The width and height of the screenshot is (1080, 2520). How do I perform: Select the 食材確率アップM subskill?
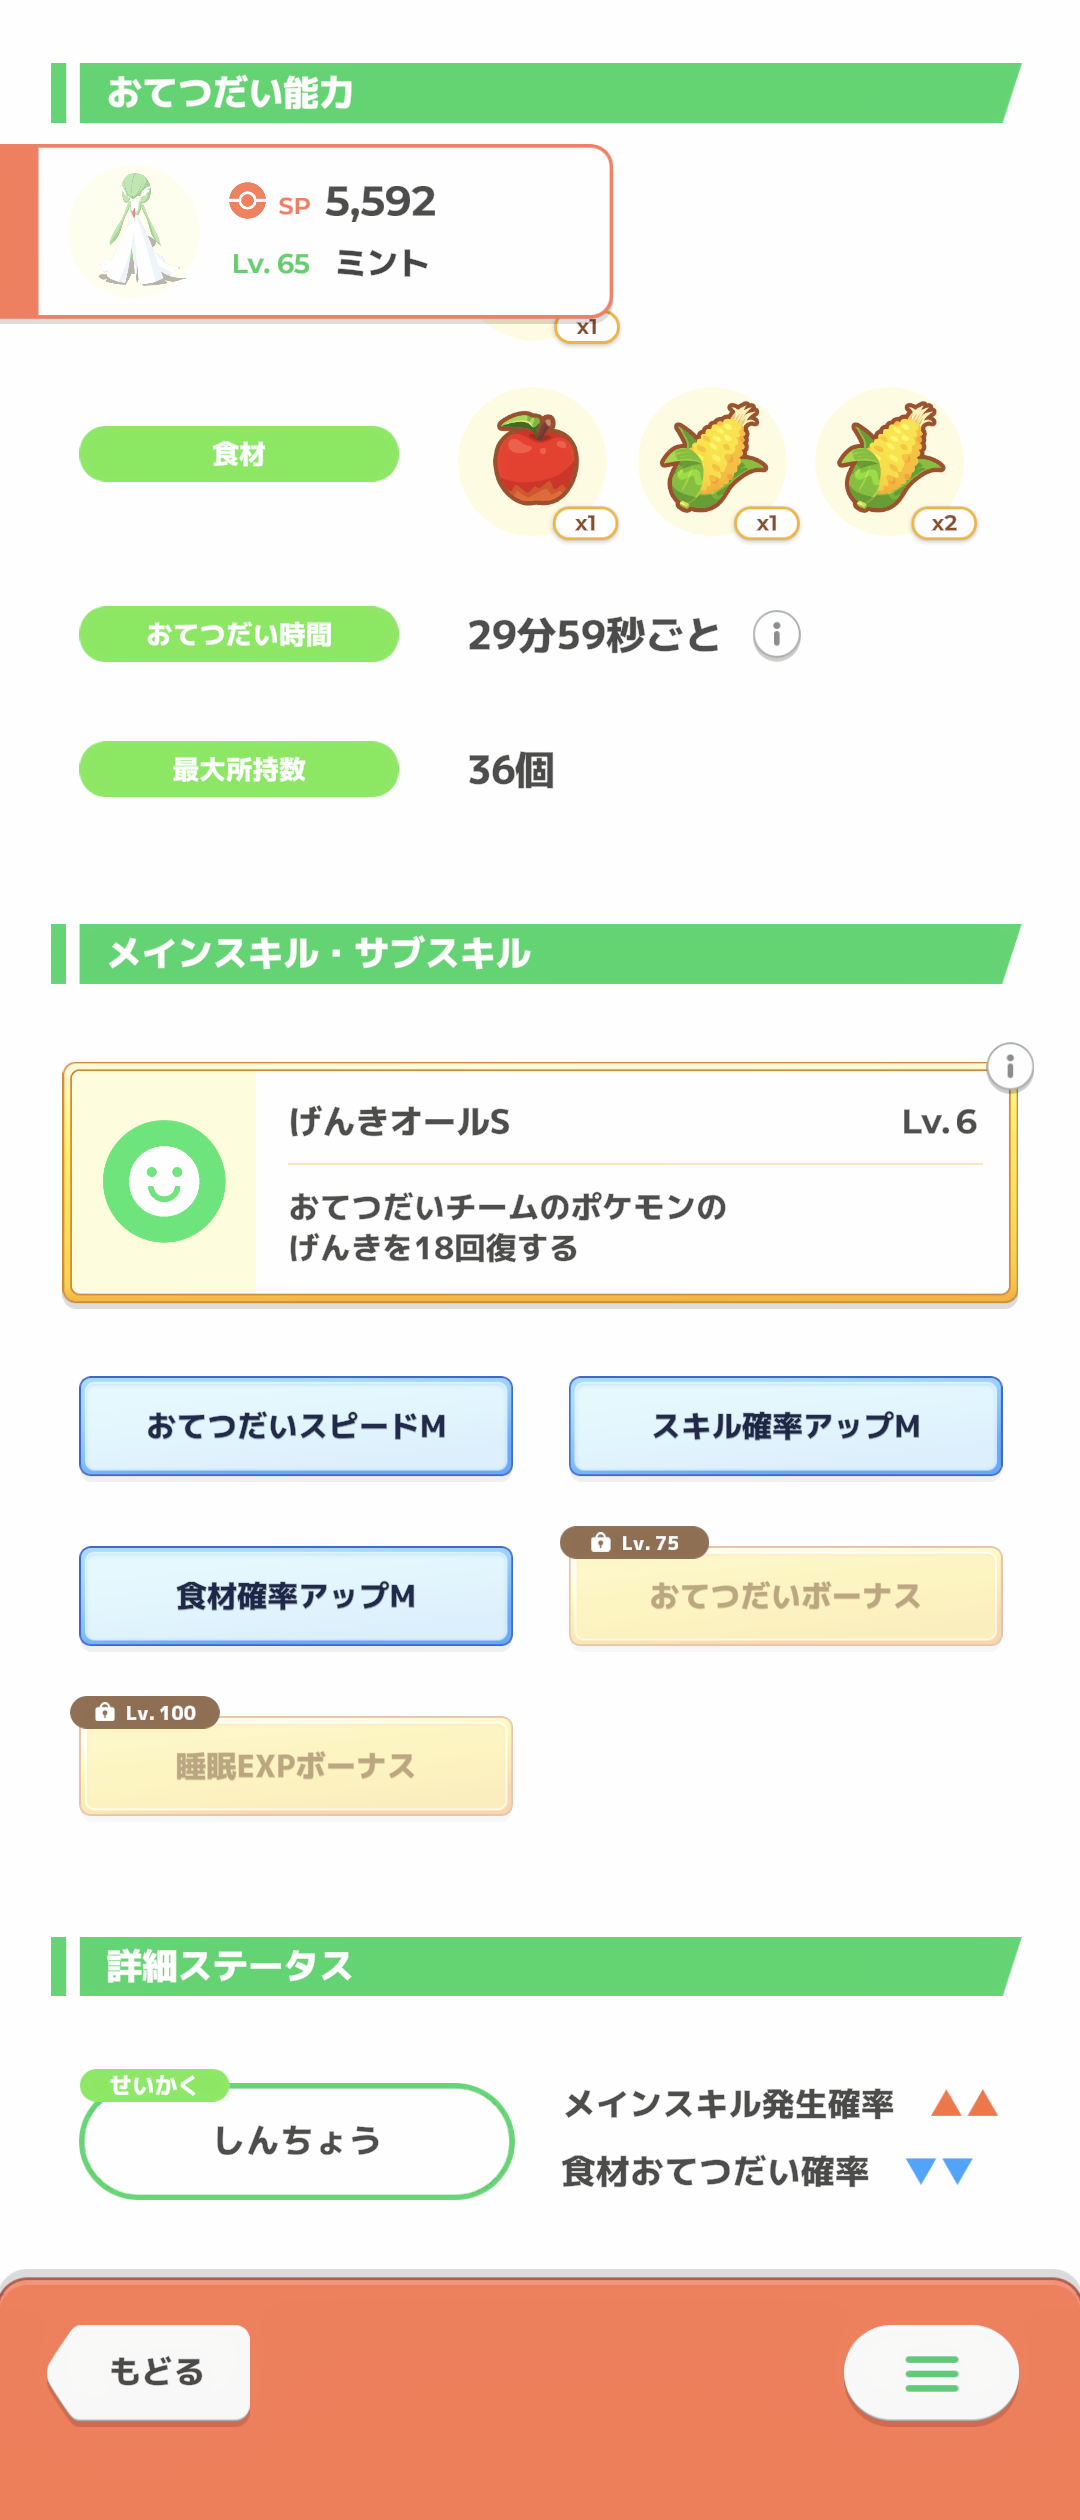pos(296,1596)
